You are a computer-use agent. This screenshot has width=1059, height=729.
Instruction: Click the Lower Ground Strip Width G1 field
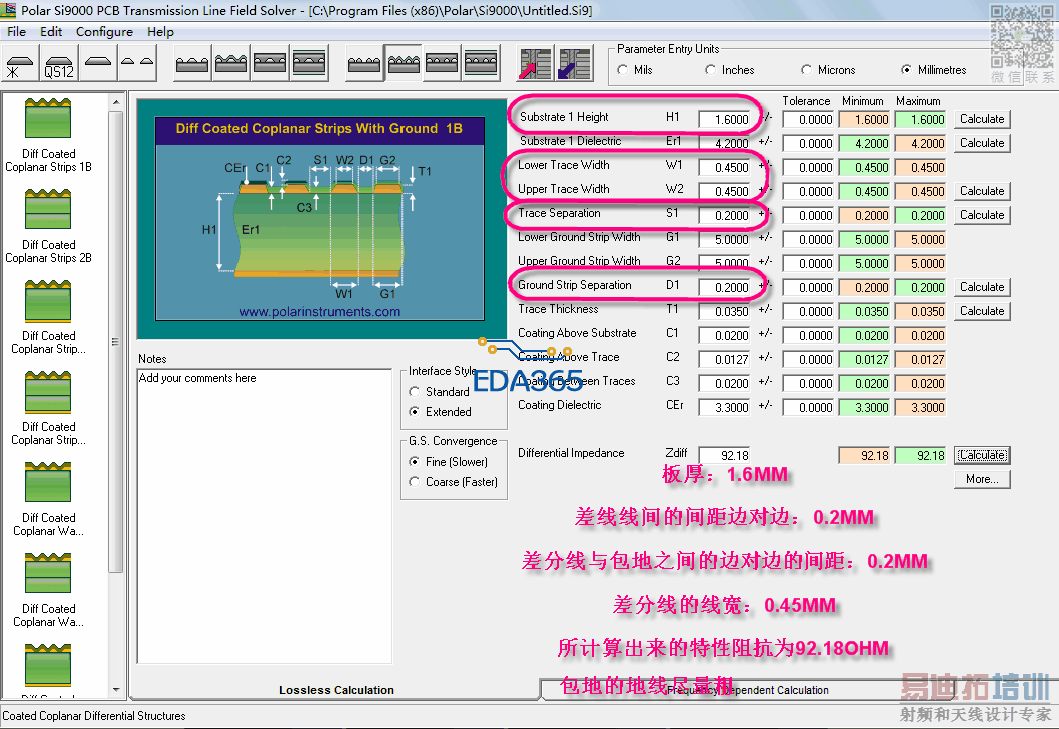(724, 239)
